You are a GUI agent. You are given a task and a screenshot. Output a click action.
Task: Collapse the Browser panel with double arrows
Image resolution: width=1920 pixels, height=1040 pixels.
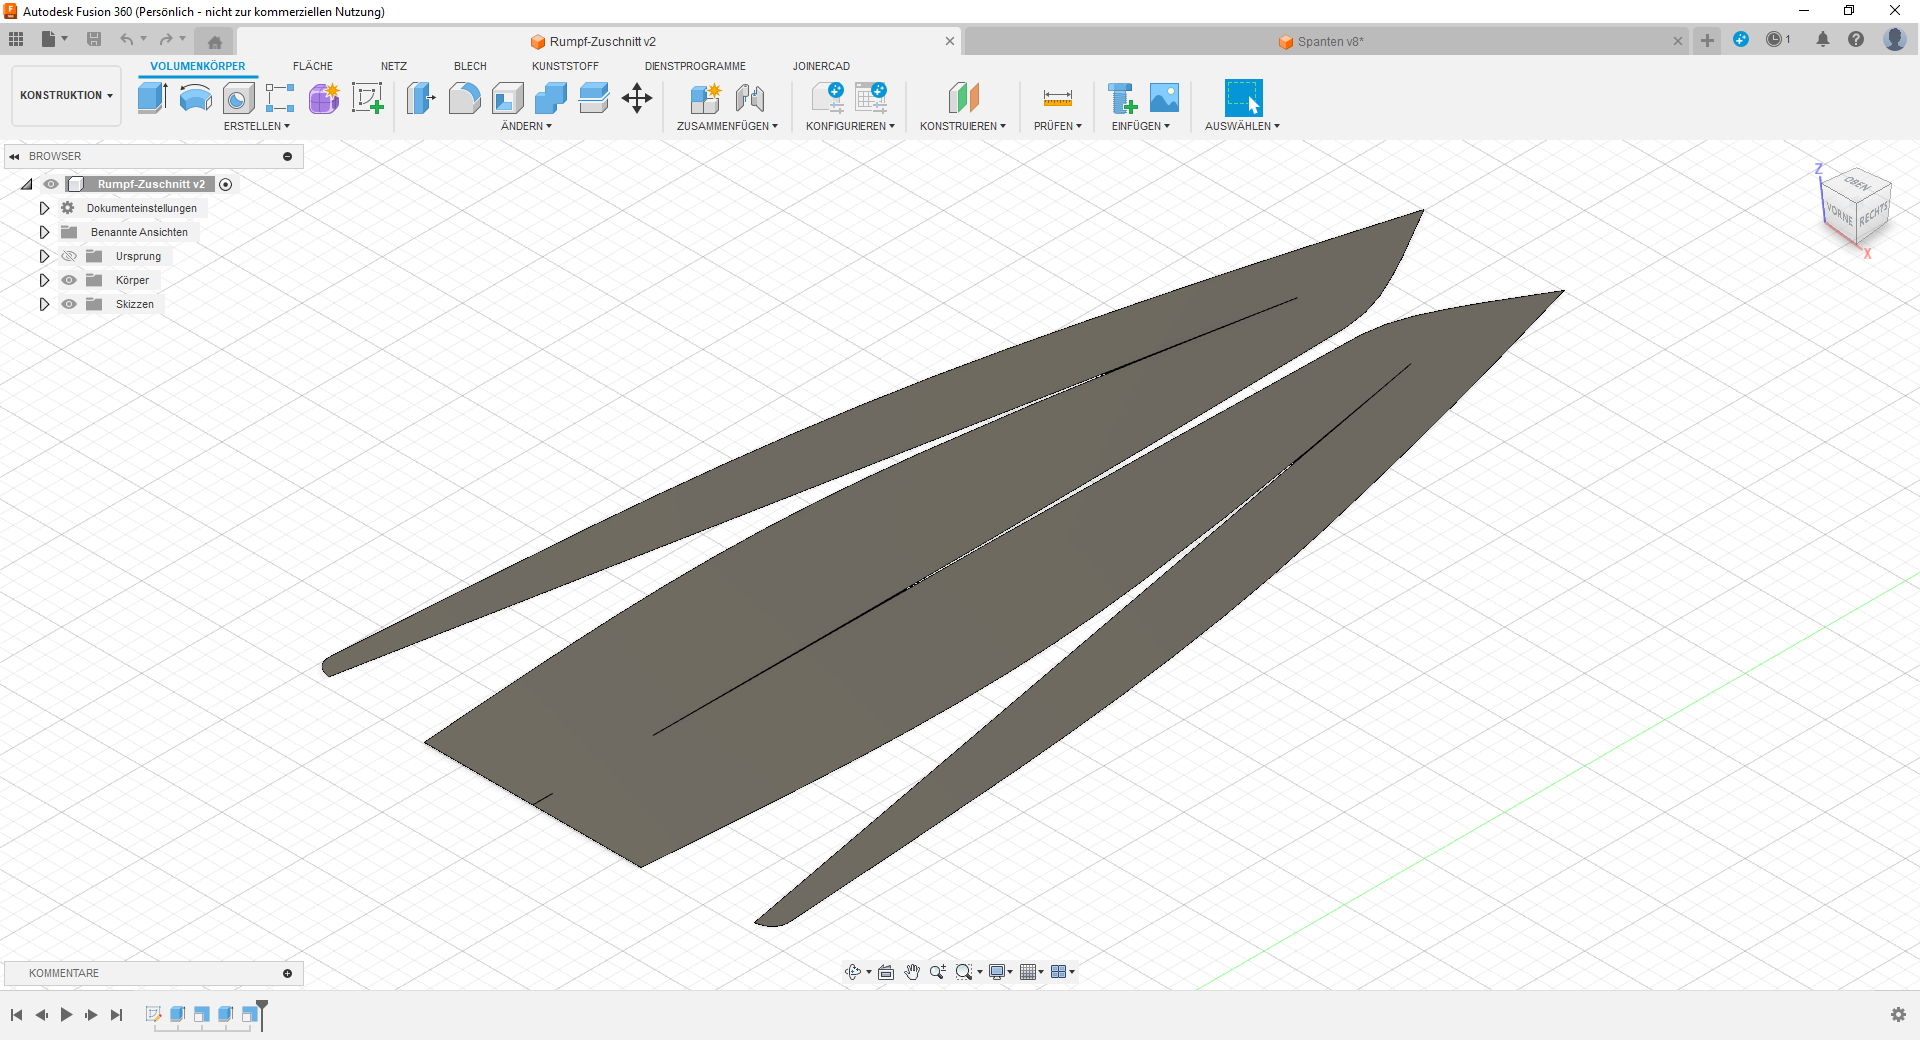click(x=15, y=156)
